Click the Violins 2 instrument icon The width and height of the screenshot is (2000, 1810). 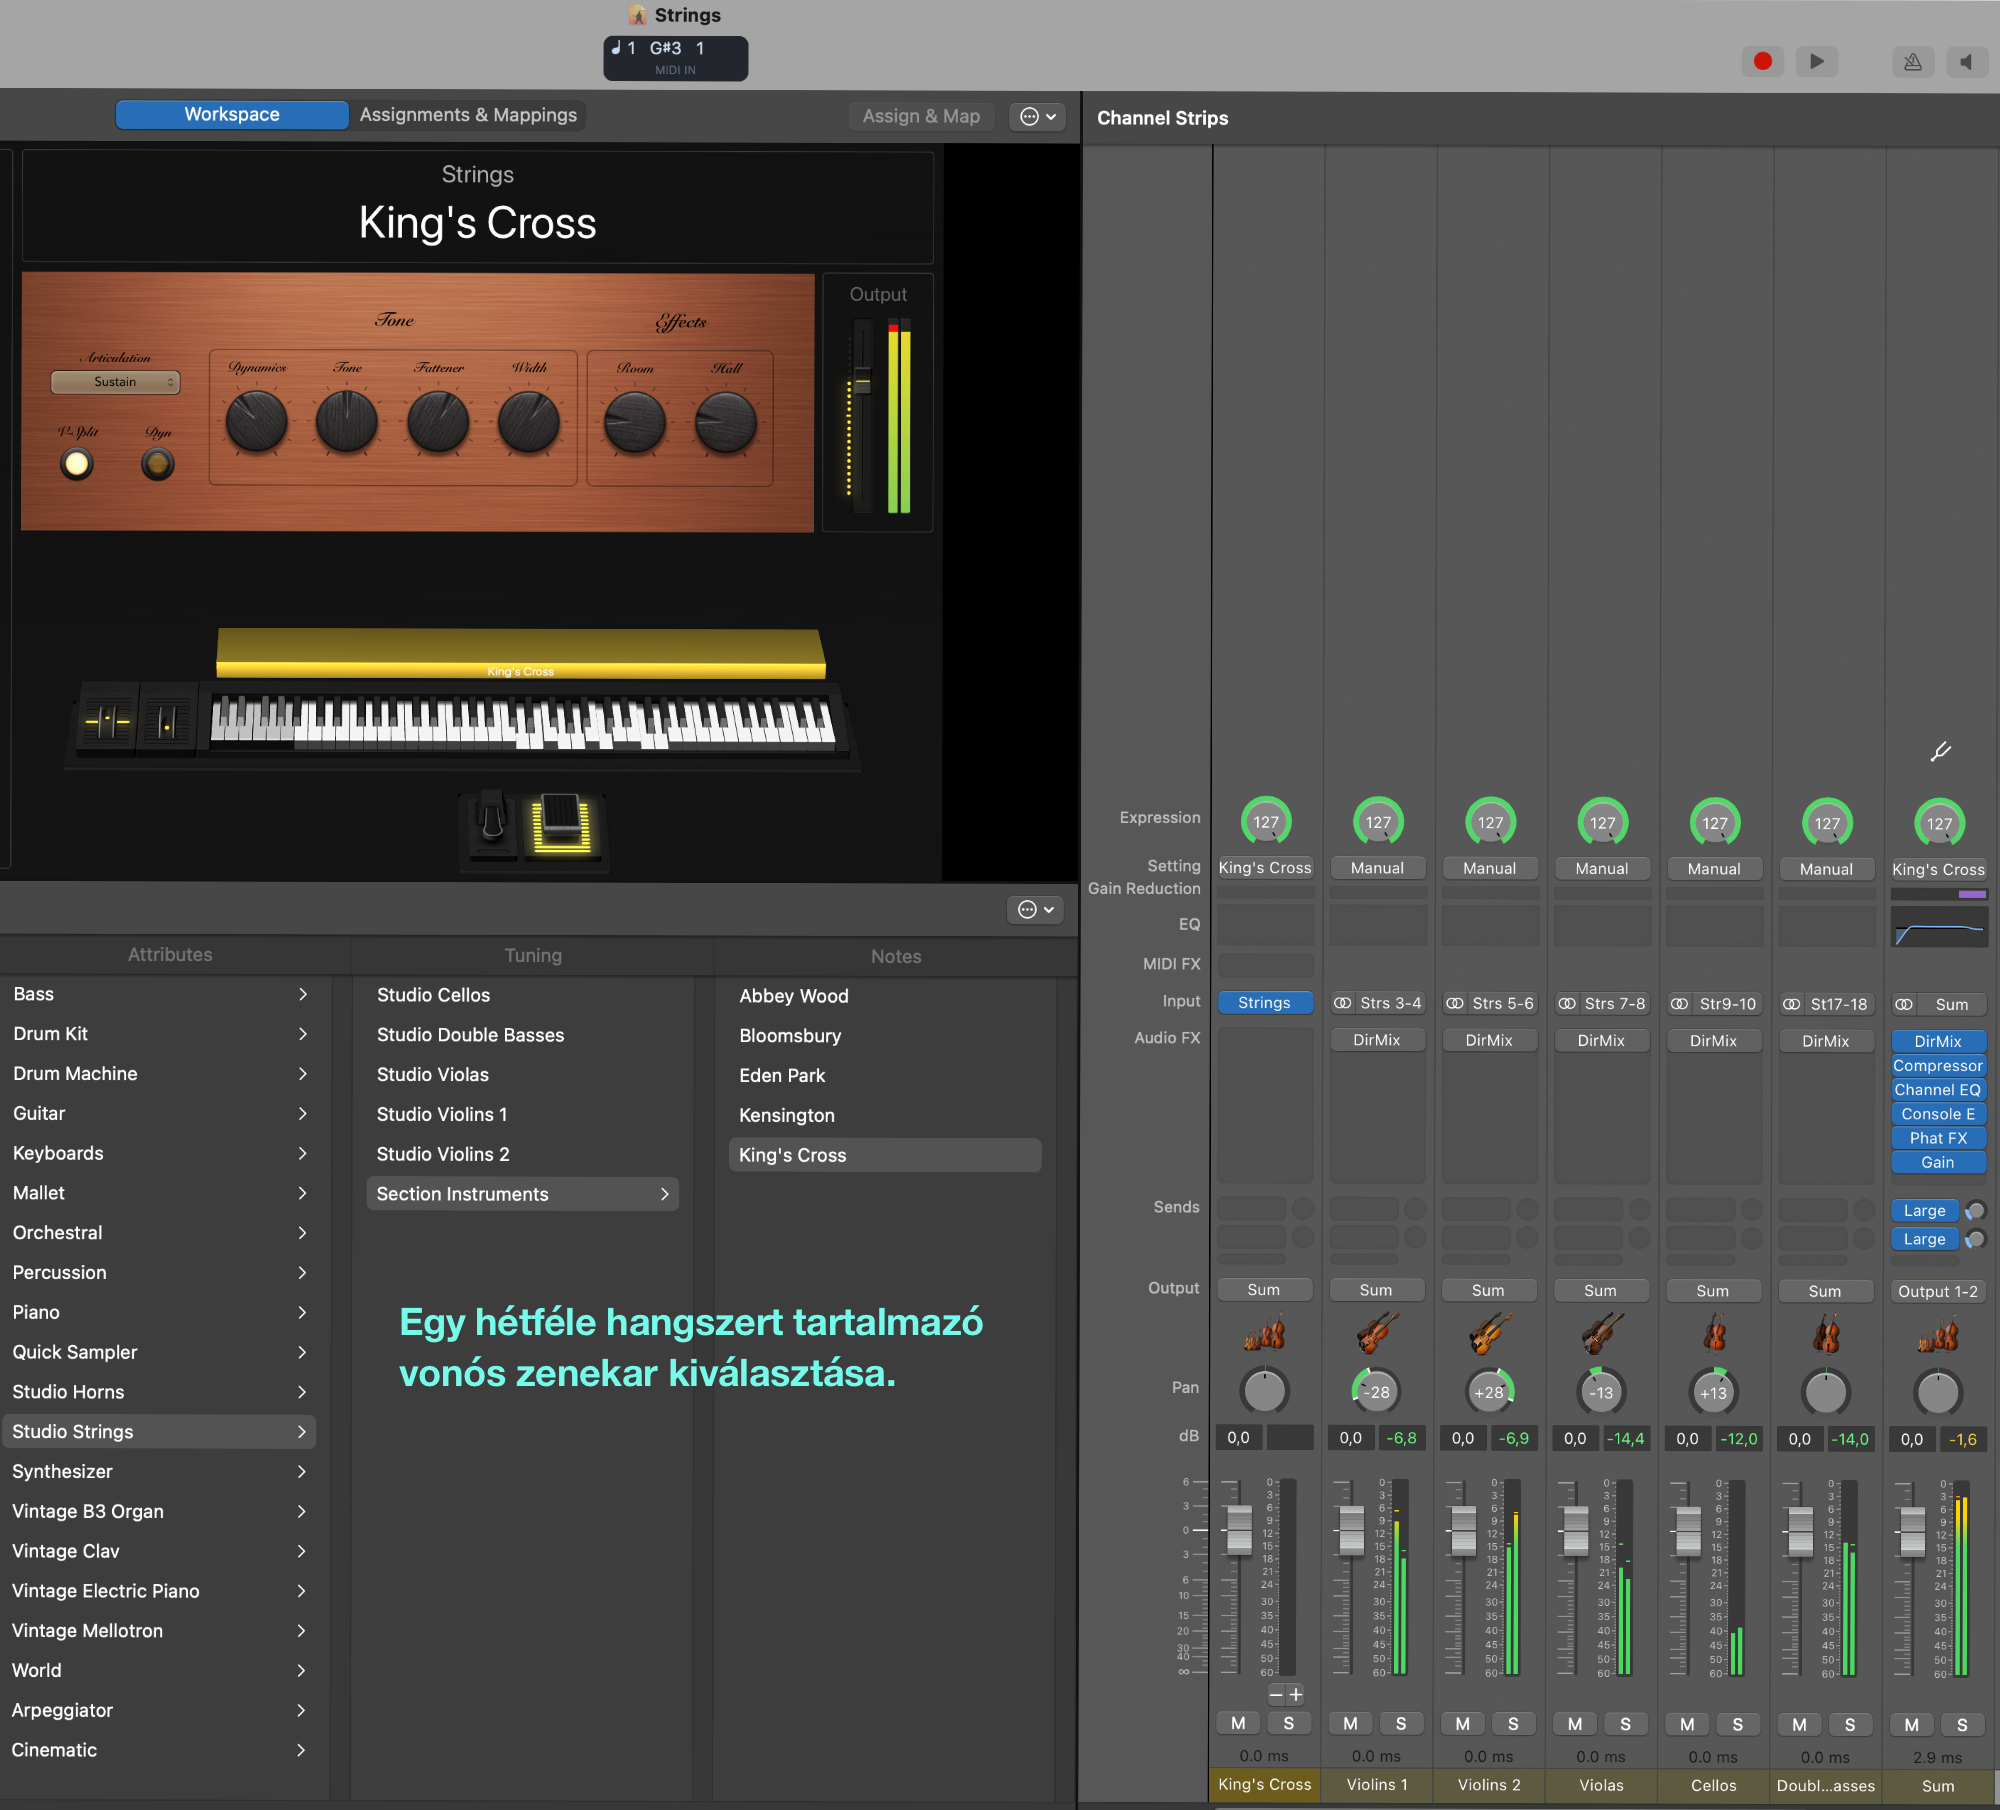1488,1334
